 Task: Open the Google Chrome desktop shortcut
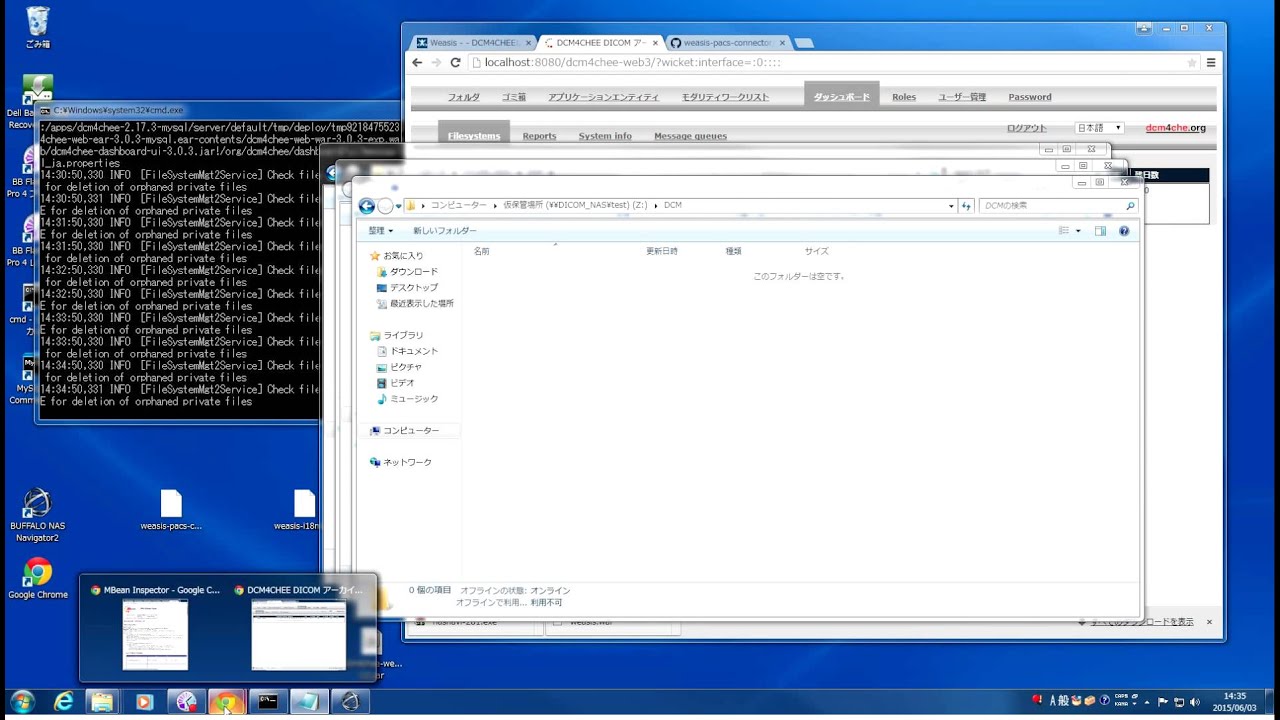[x=37, y=579]
